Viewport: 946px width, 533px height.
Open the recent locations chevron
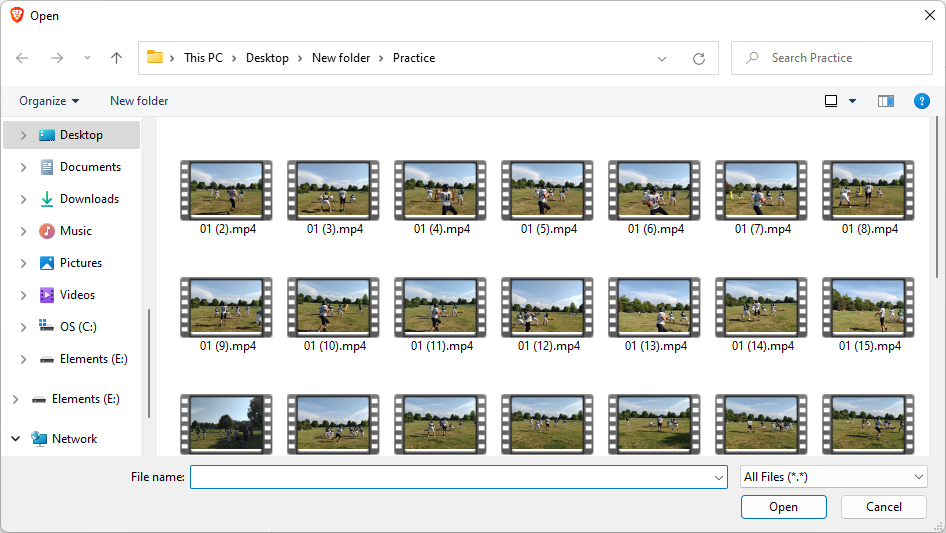click(87, 58)
